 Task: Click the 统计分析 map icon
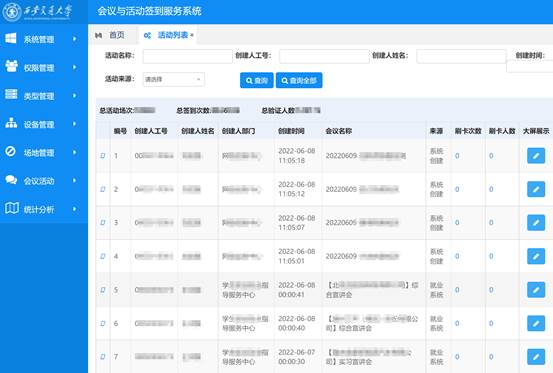click(12, 208)
